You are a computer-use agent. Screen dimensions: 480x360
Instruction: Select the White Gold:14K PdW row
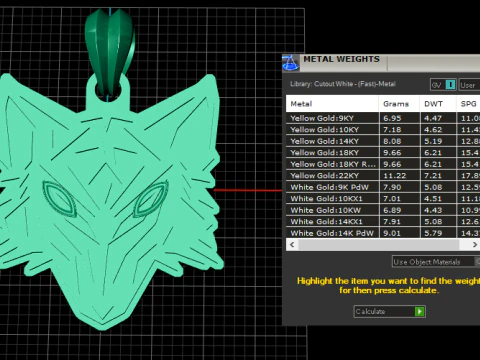383,233
